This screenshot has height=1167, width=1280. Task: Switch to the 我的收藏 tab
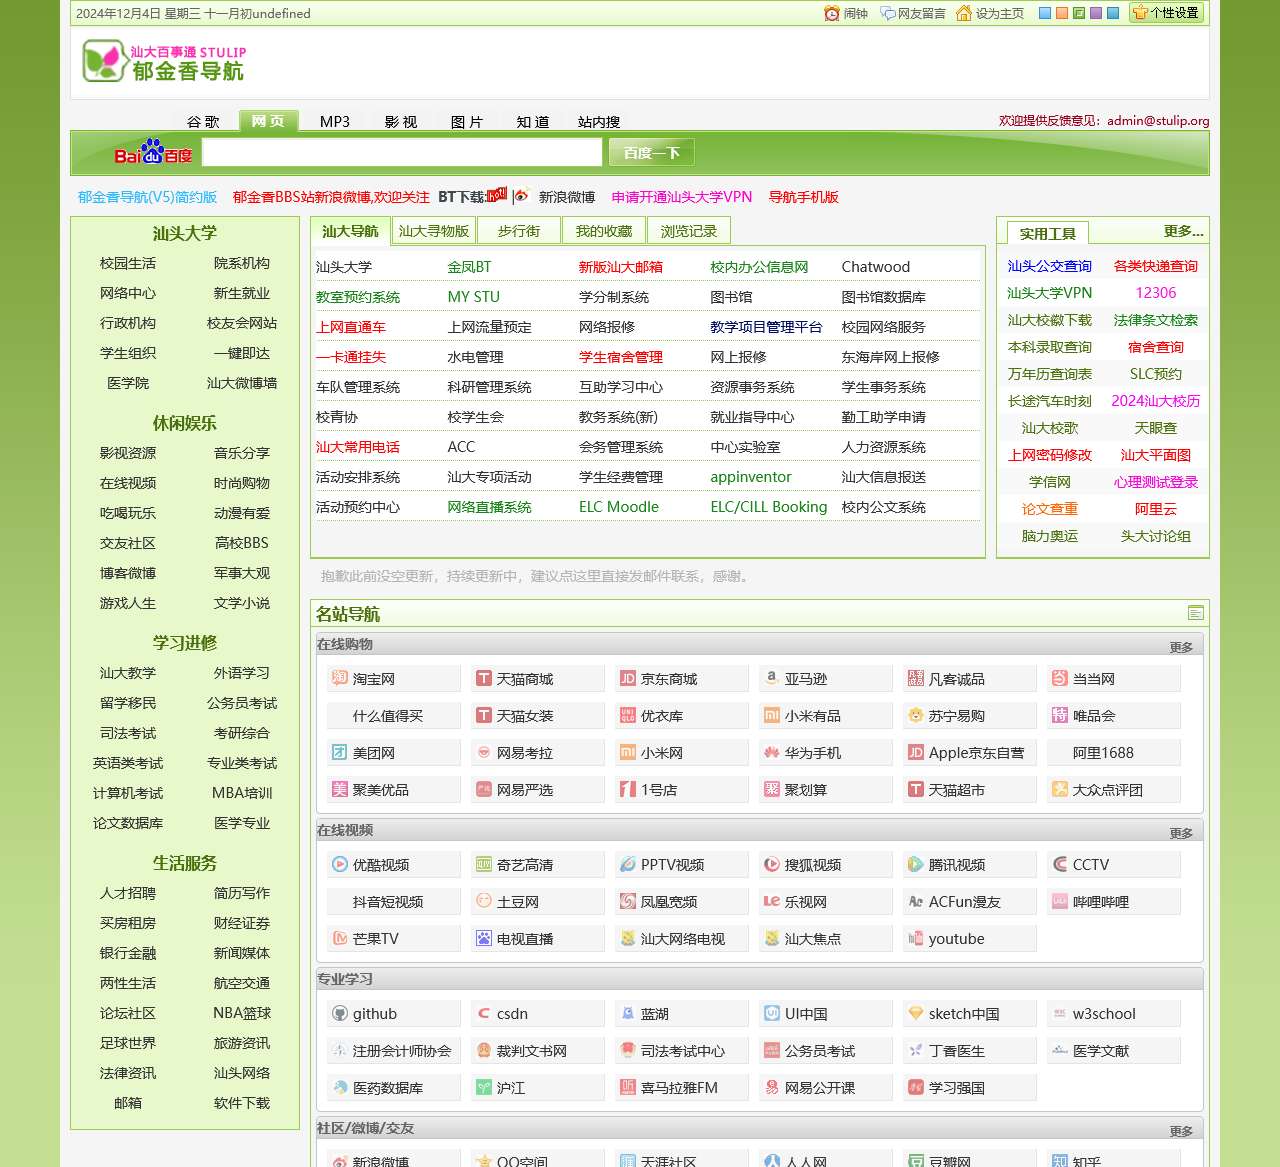coord(604,231)
